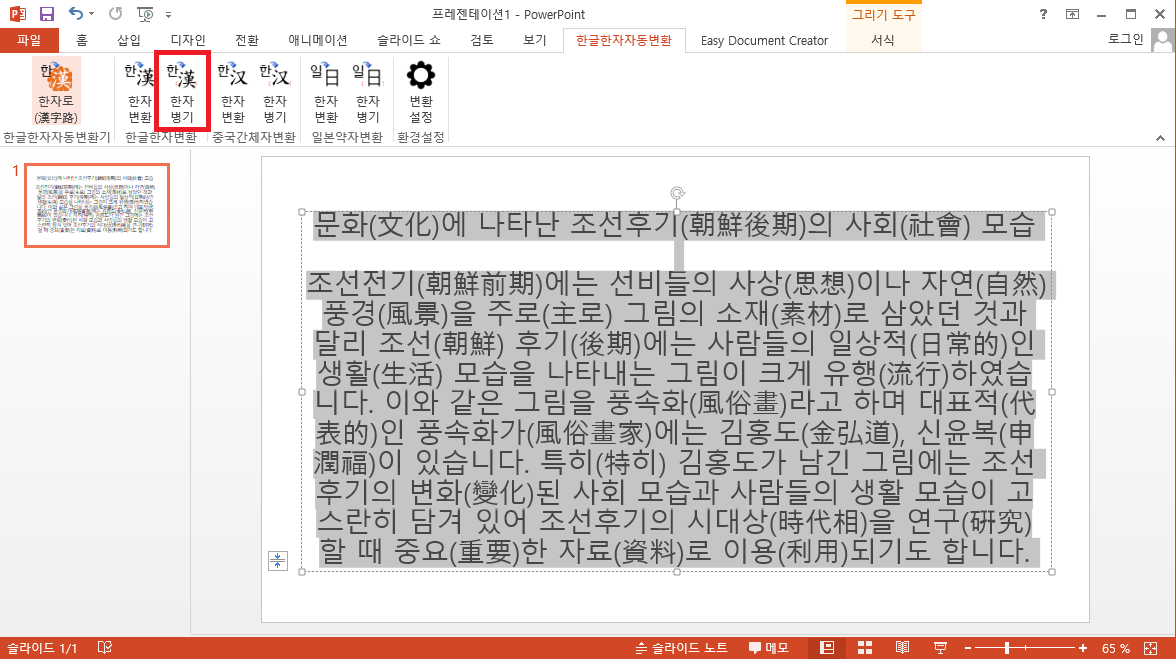Screen dimensions: 1176x659
Task: Toggle the 슬라이드 노트 pane
Action: pos(681,648)
